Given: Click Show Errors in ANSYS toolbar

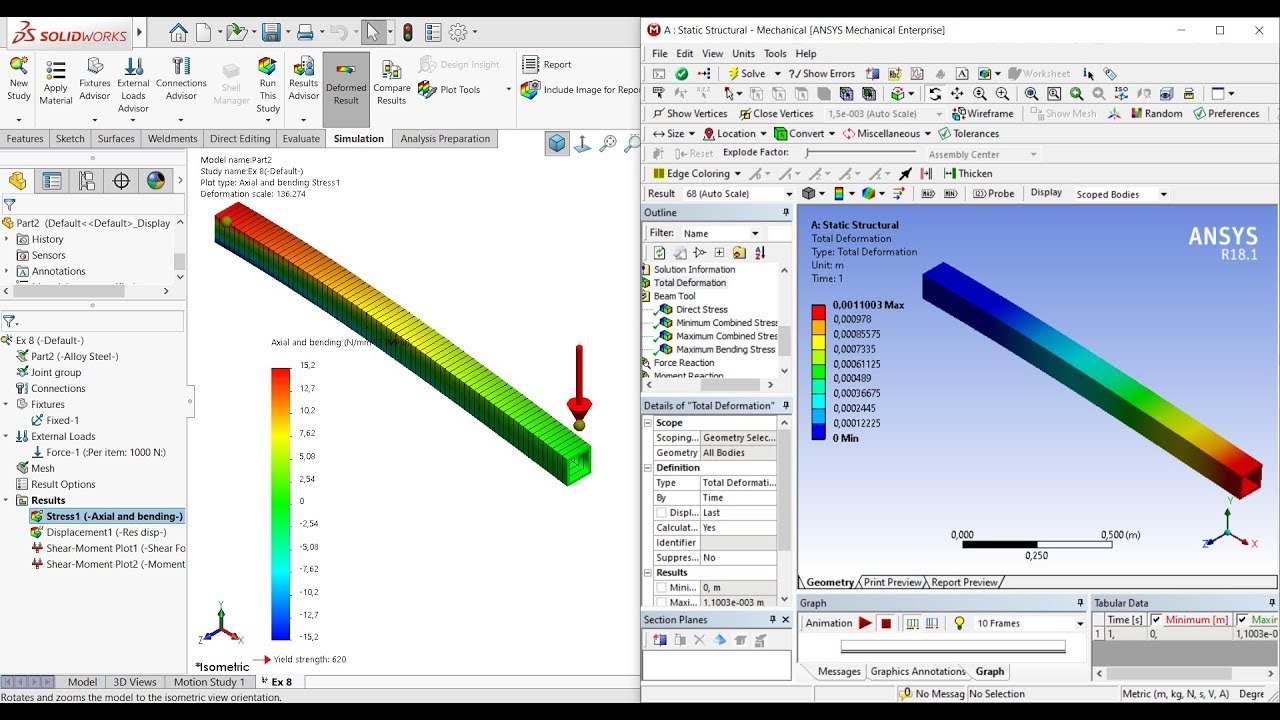Looking at the screenshot, I should [822, 74].
